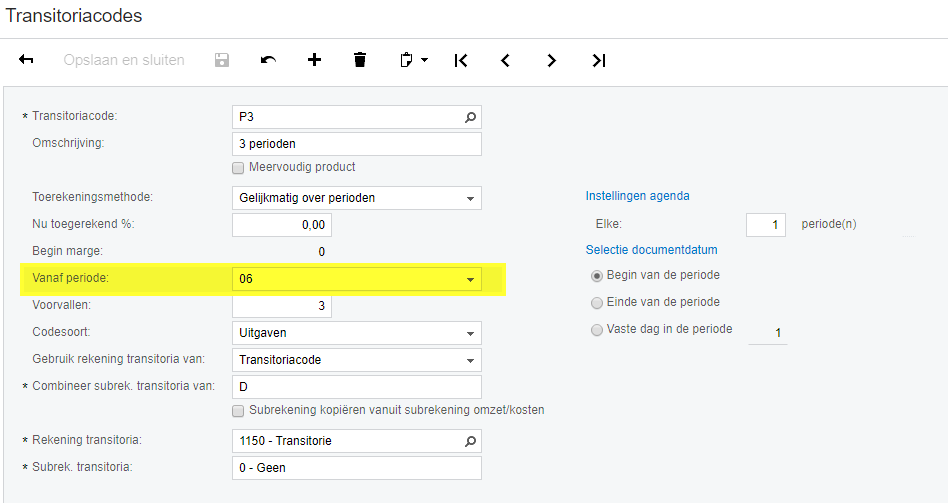Click the delete trash icon
Screen dimensions: 948x503
360,60
